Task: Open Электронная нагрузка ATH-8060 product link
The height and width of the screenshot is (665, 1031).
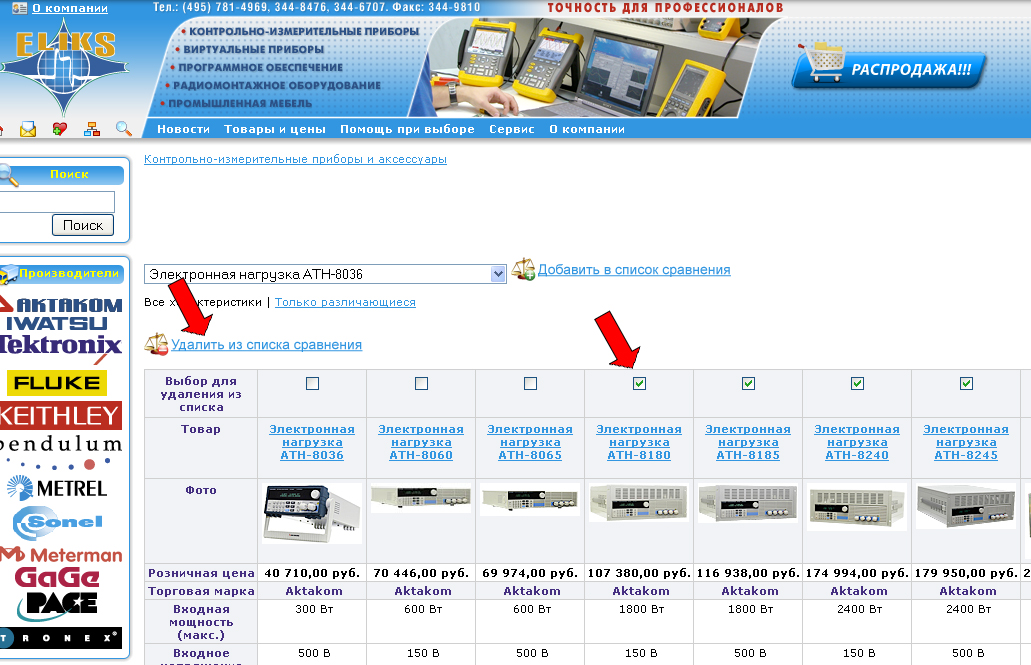Action: (x=421, y=442)
